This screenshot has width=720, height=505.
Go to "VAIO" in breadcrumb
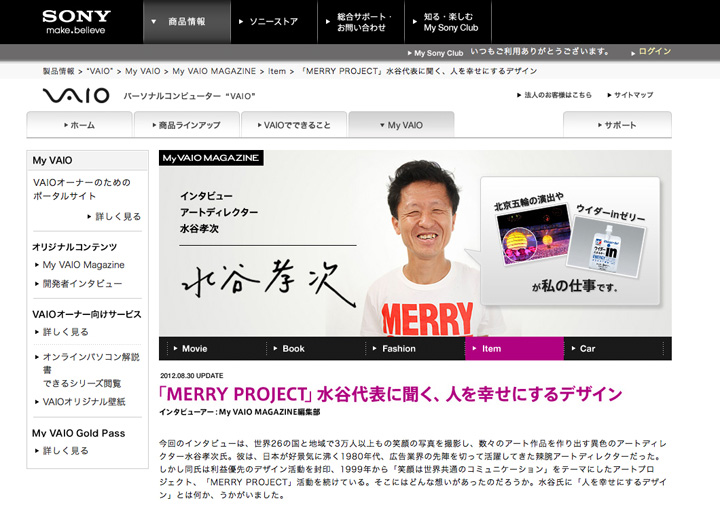pyautogui.click(x=100, y=71)
